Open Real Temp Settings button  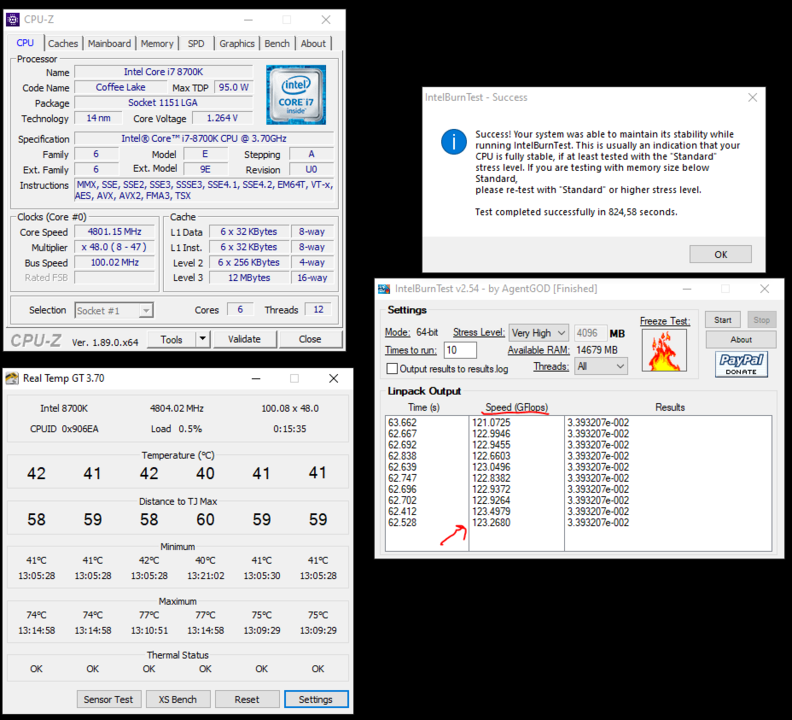pyautogui.click(x=316, y=699)
